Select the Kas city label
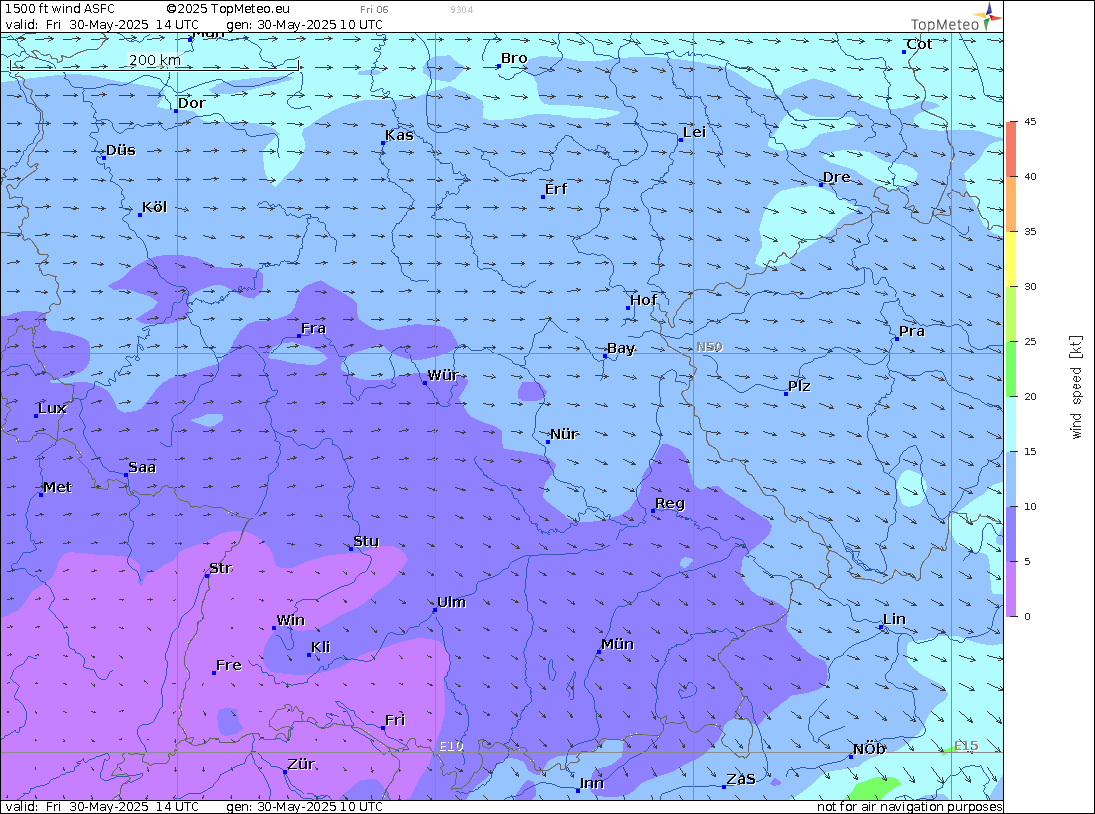Viewport: 1095px width, 814px height. [399, 135]
